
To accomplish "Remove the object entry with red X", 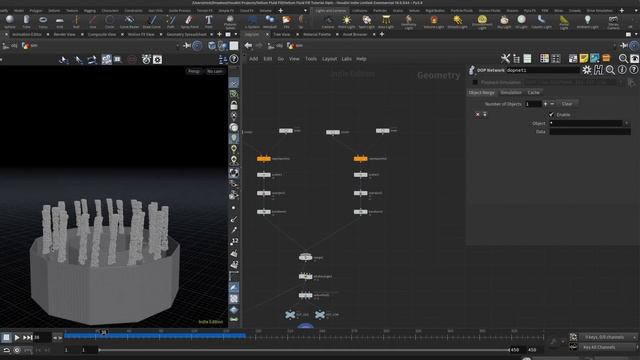I will click(x=478, y=115).
